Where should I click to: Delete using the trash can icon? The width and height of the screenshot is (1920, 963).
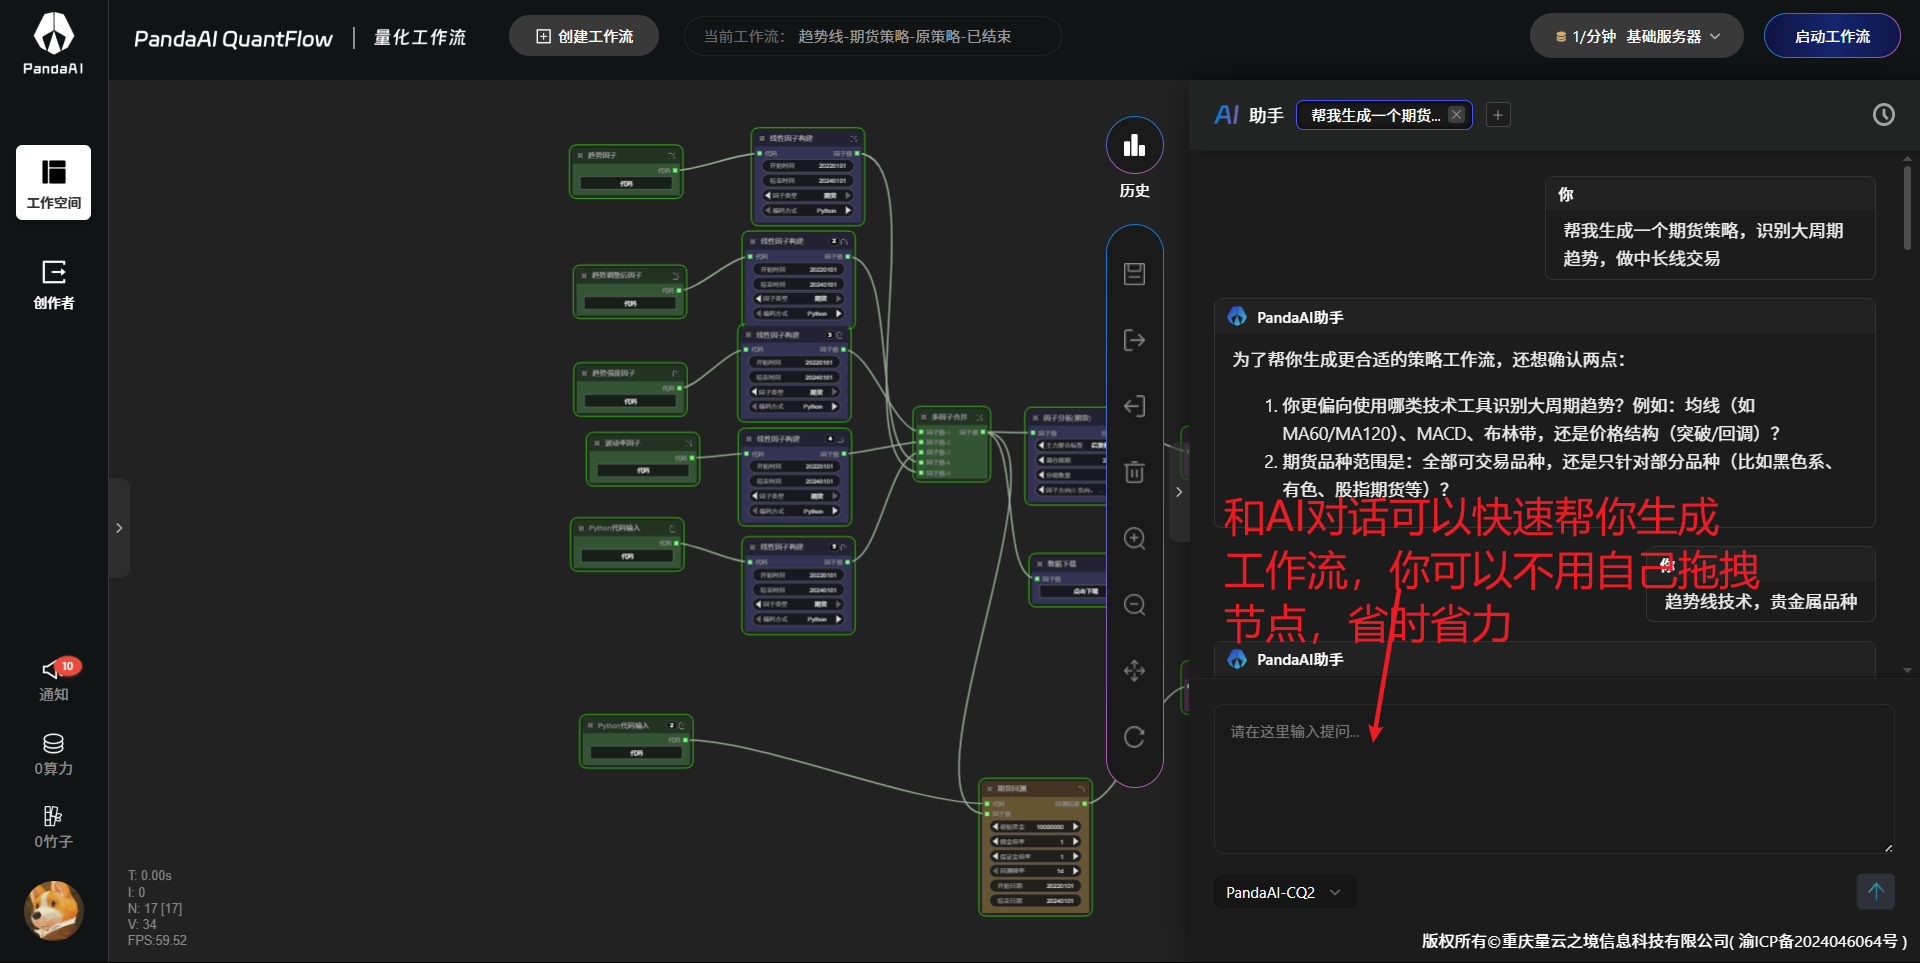[x=1134, y=472]
